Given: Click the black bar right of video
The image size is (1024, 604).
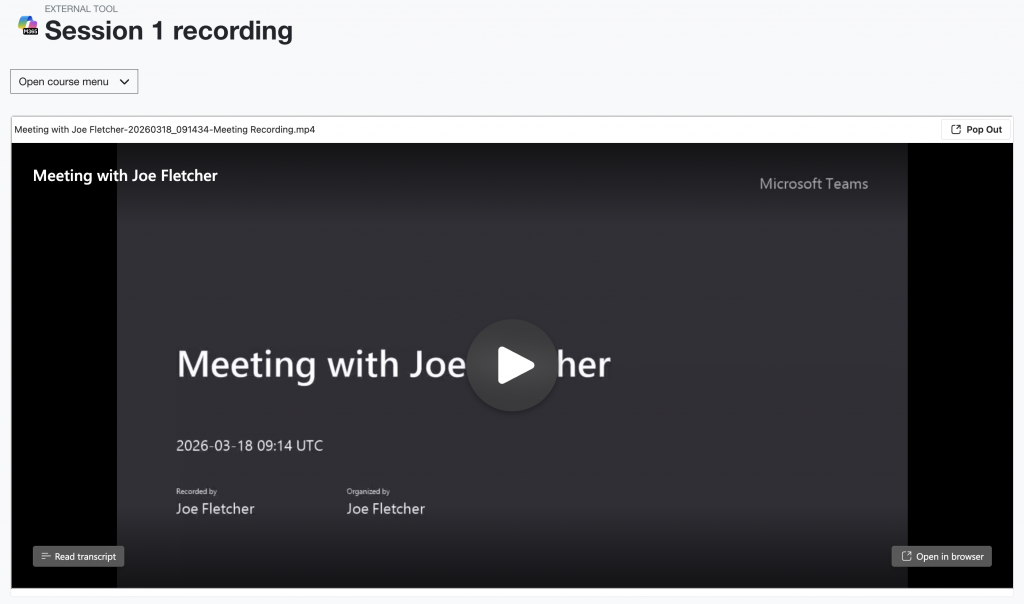Looking at the screenshot, I should click(x=964, y=350).
